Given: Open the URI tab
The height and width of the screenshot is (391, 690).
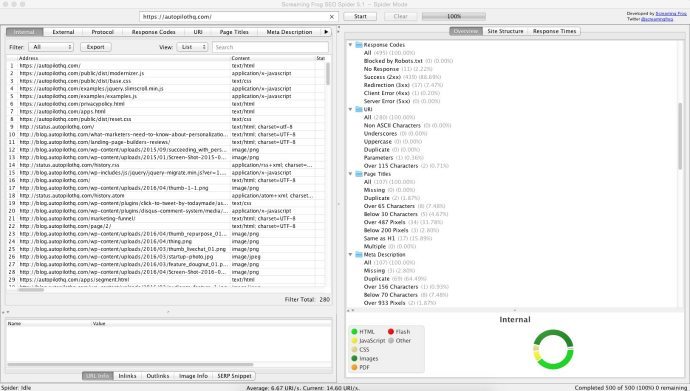Looking at the screenshot, I should [x=198, y=32].
